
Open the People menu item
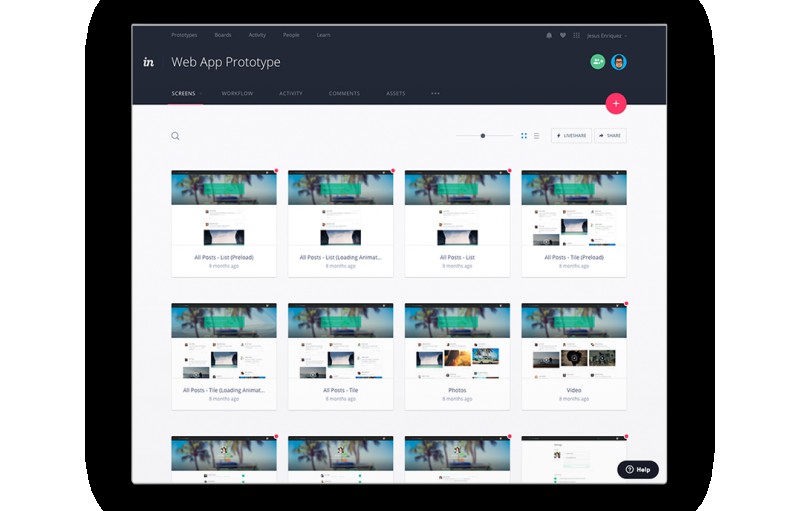tap(291, 35)
